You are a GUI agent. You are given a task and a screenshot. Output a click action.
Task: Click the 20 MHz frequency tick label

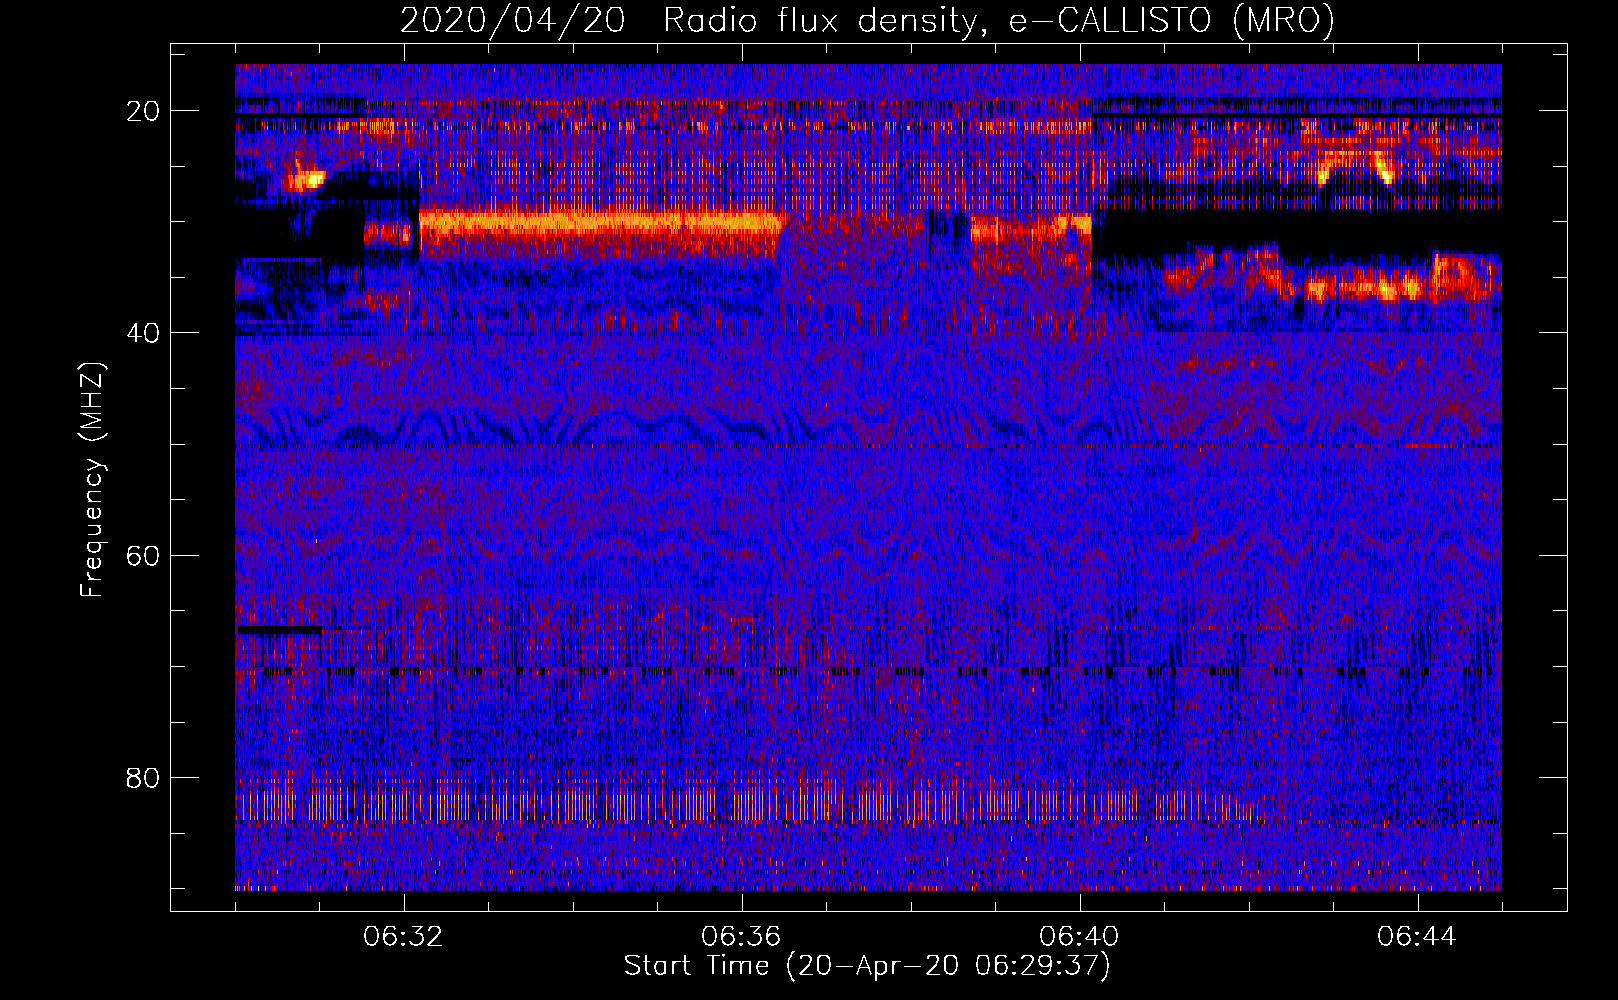[x=144, y=110]
